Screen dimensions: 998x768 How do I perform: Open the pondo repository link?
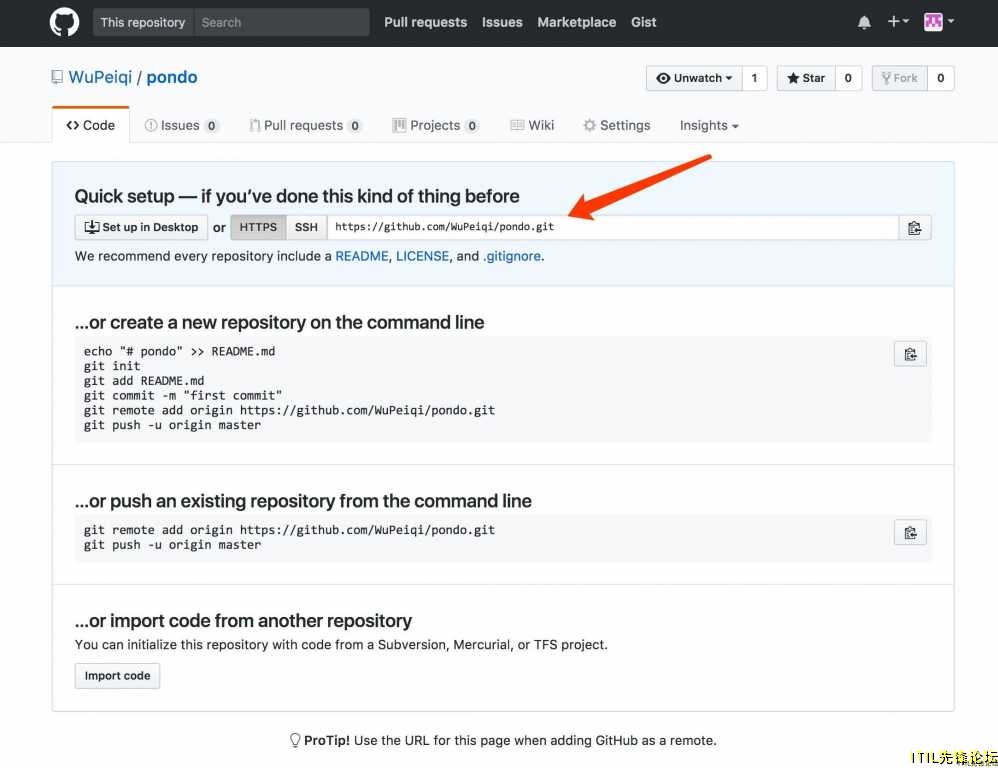(x=172, y=78)
